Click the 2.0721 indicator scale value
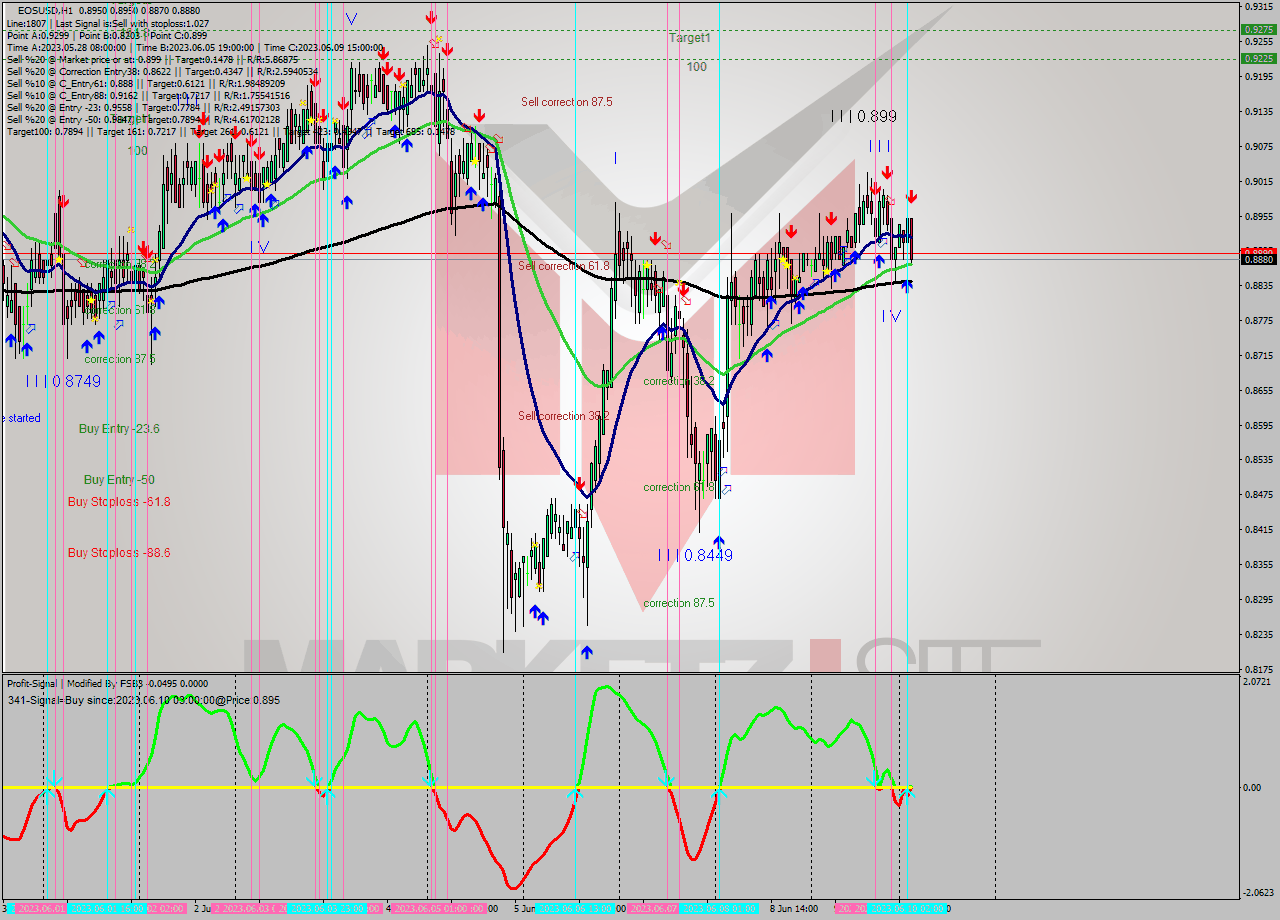 point(1258,682)
